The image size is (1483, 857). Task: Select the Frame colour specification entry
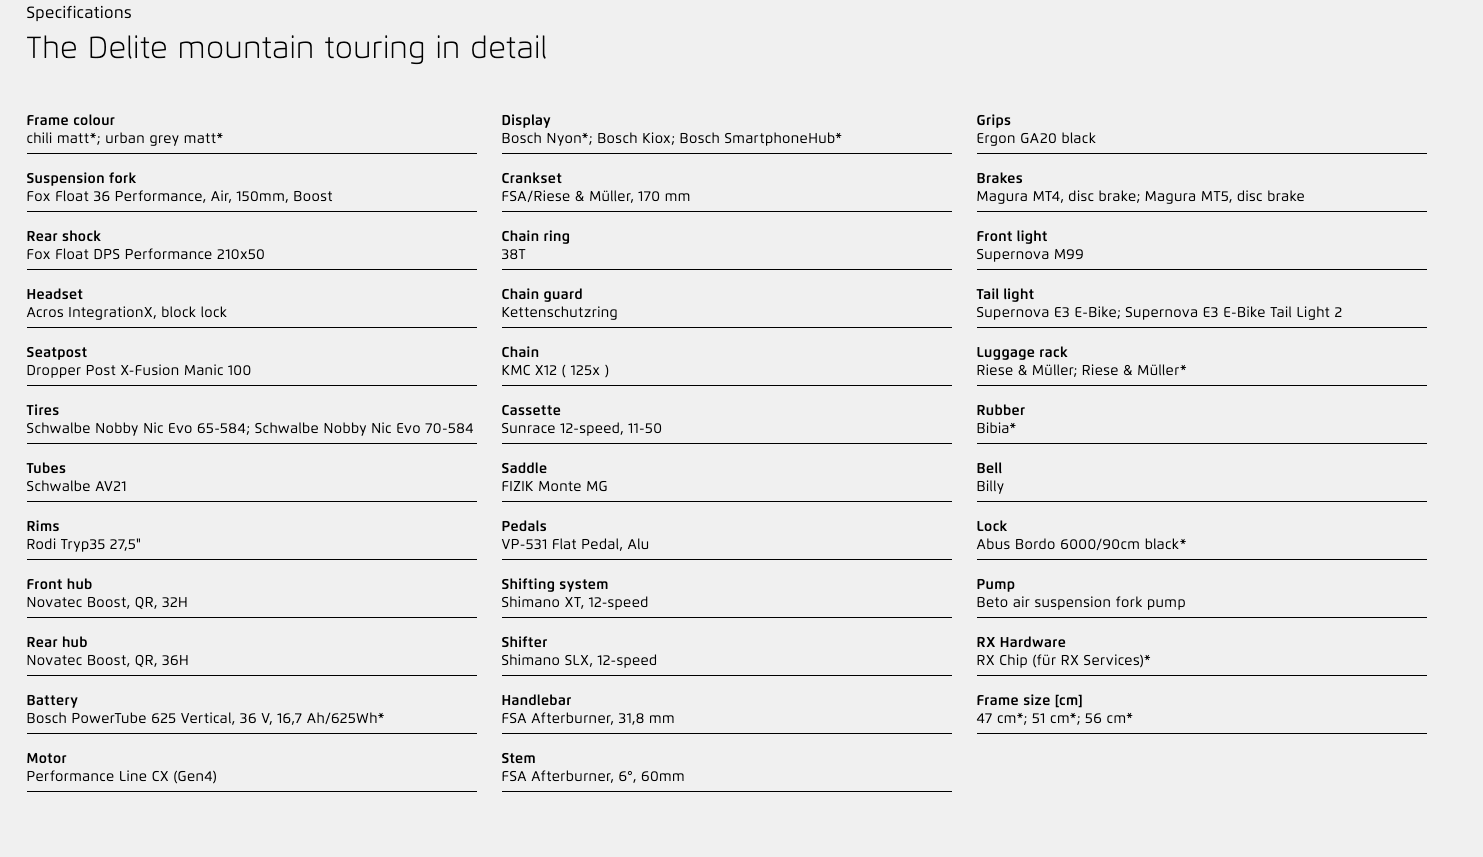(x=251, y=130)
